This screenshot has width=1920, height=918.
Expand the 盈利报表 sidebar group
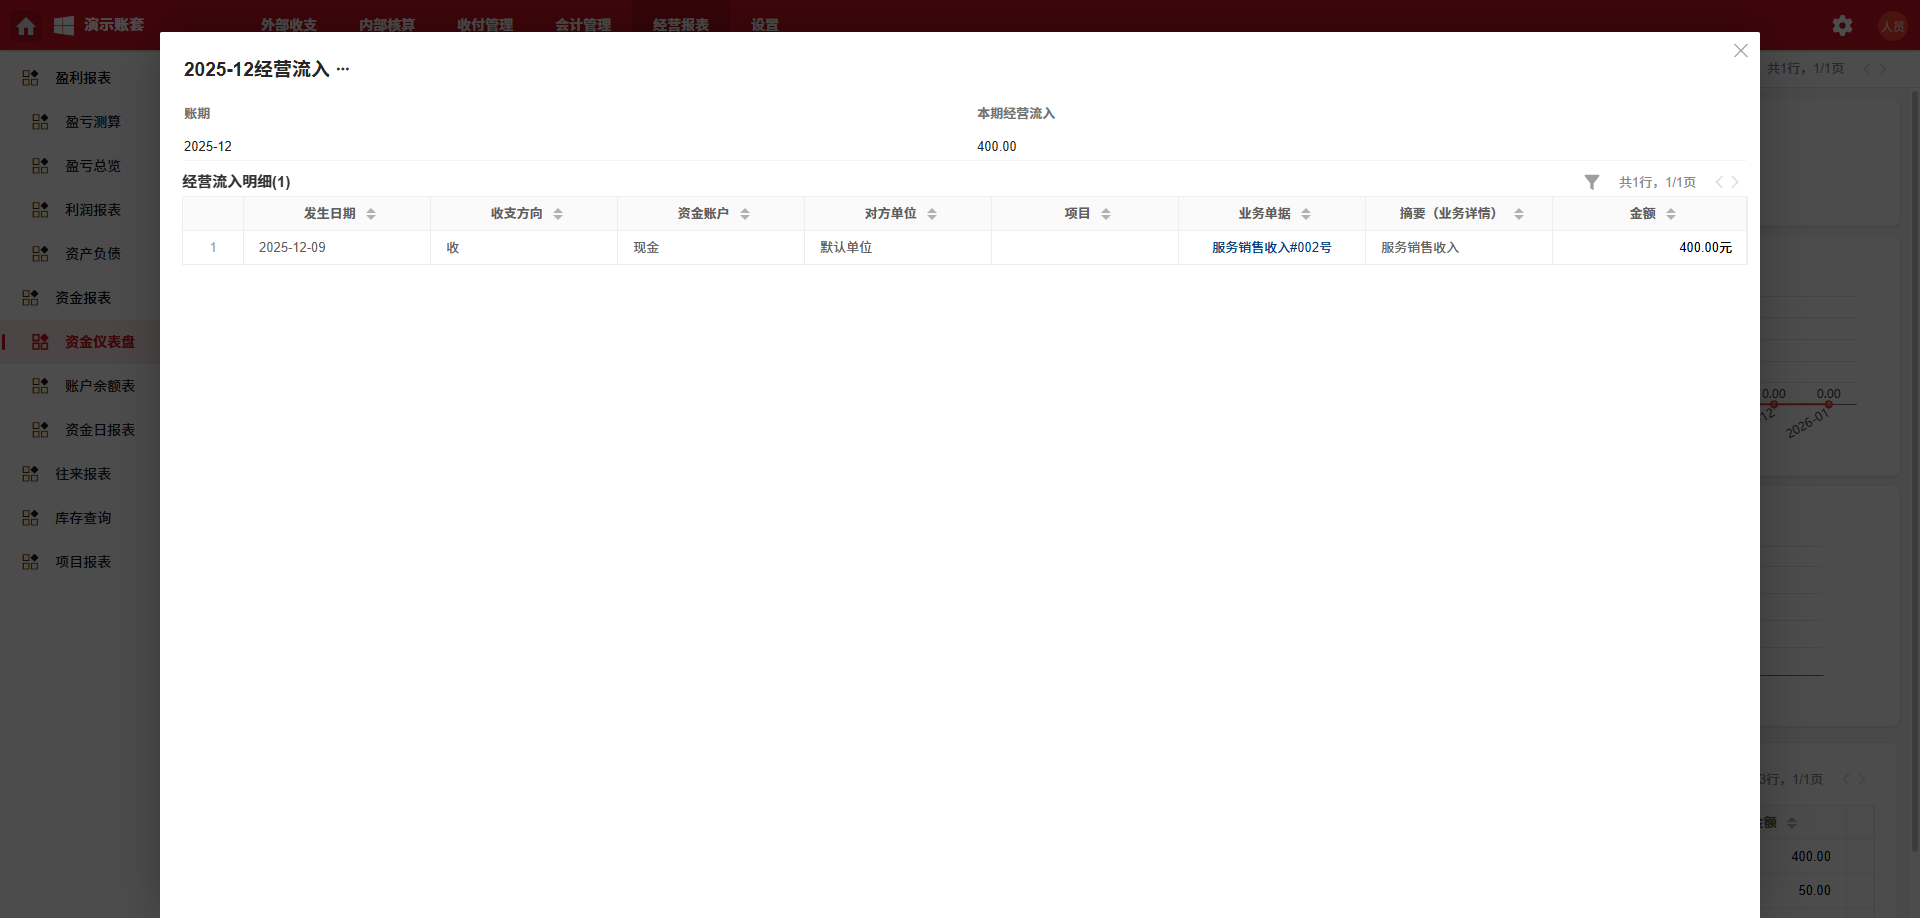tap(82, 78)
